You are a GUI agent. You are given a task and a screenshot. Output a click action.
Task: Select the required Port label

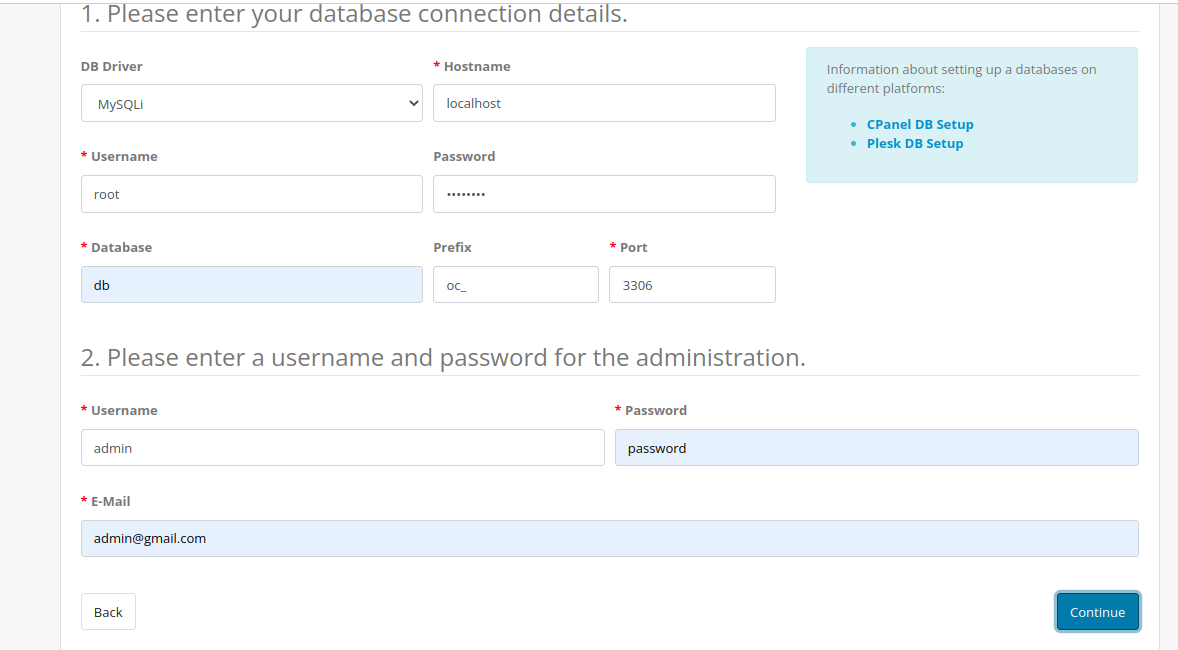[x=632, y=247]
